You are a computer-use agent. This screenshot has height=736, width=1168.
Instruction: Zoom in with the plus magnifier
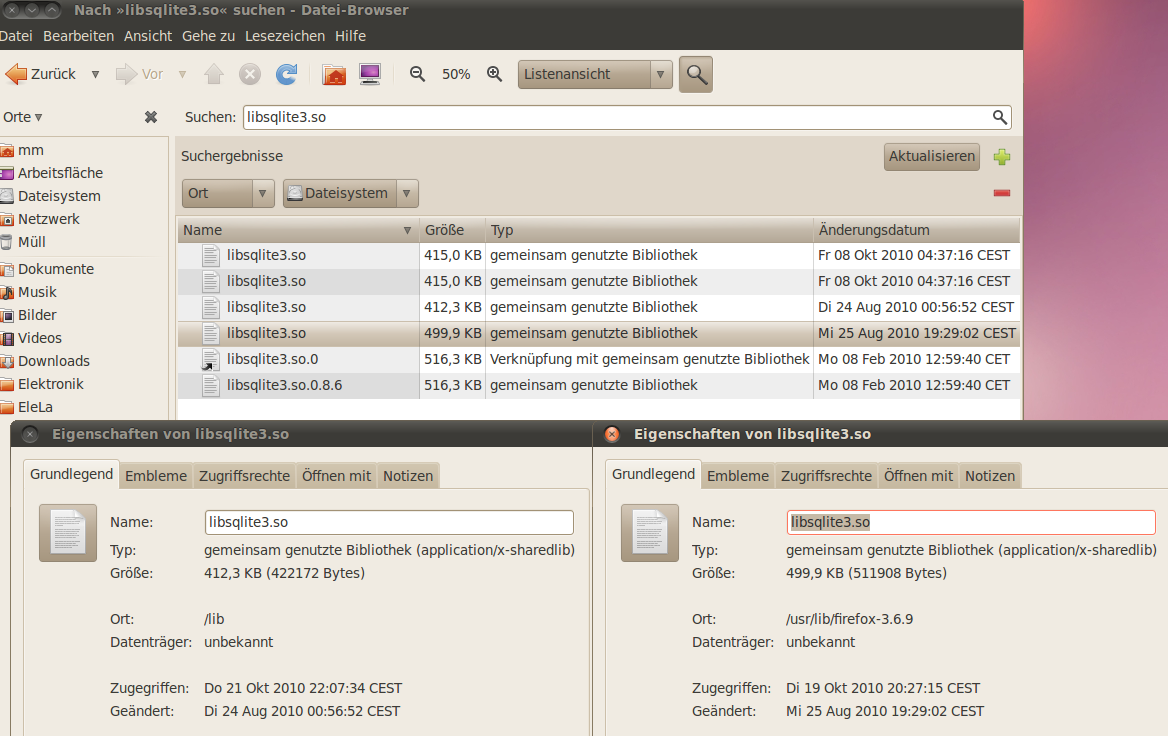pyautogui.click(x=495, y=74)
